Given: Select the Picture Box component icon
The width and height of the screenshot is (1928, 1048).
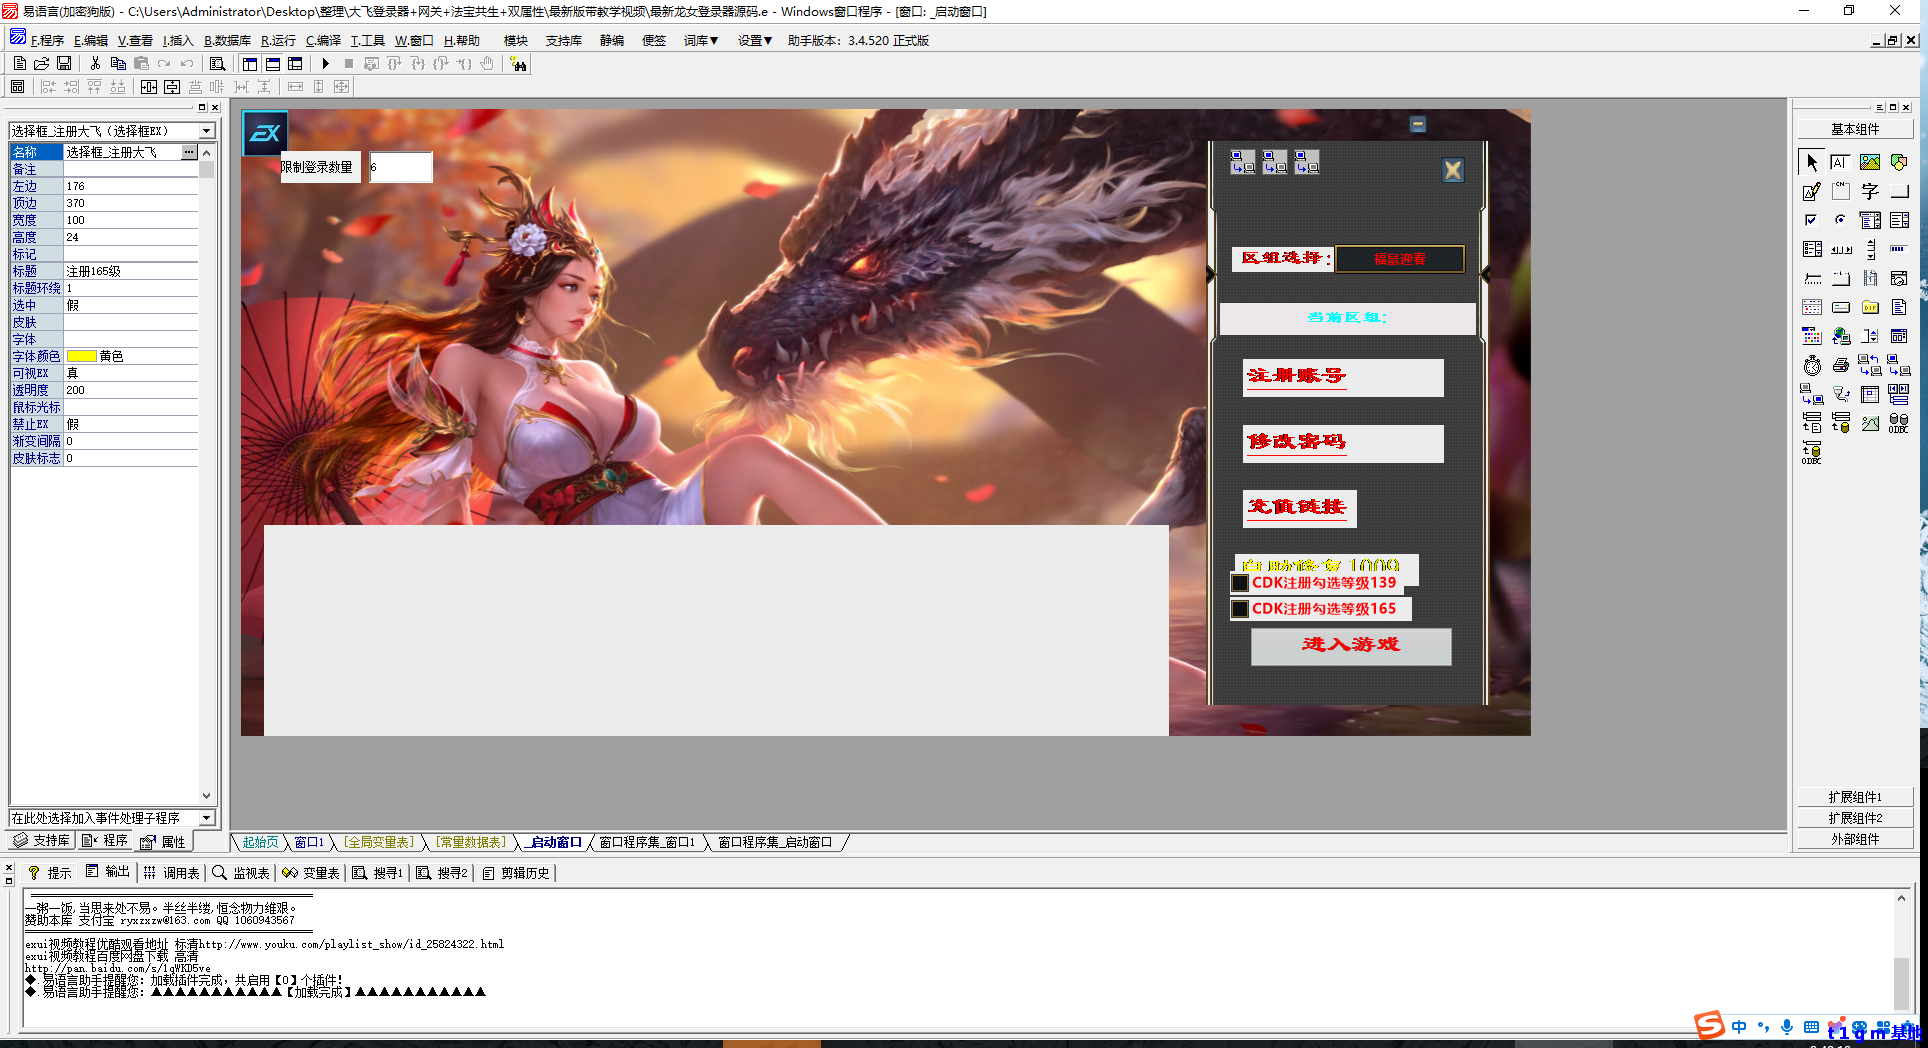Looking at the screenshot, I should point(1869,162).
